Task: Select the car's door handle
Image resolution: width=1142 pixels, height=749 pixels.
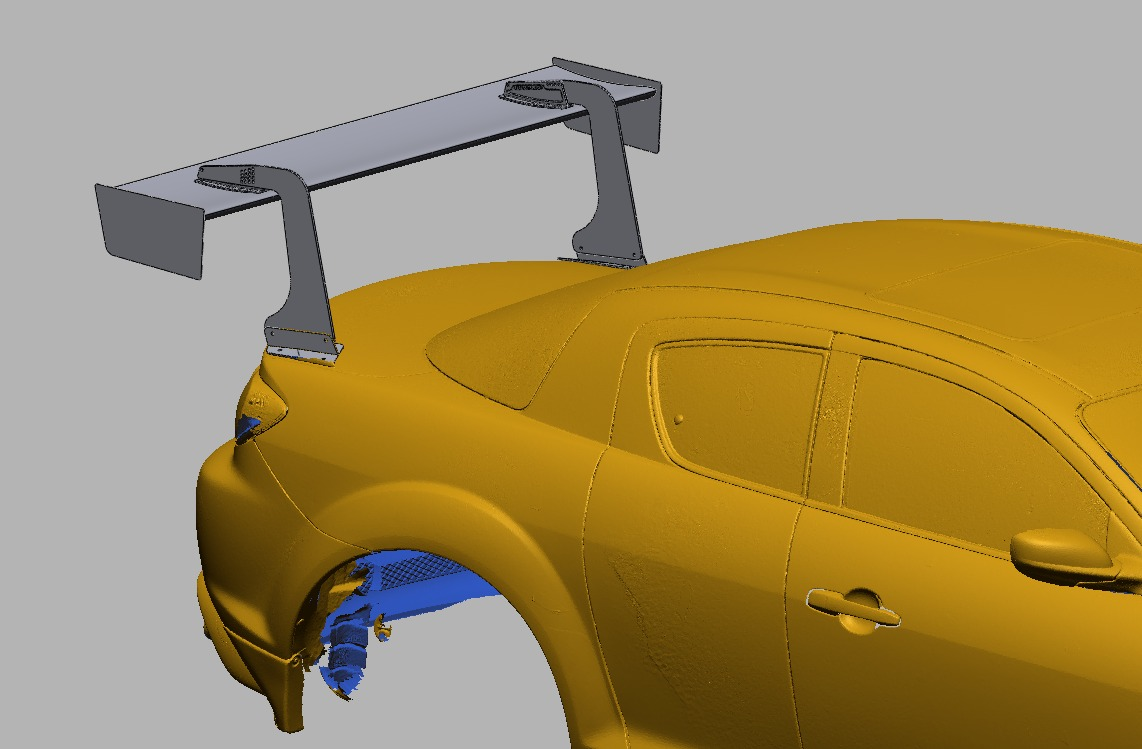Action: [x=853, y=608]
